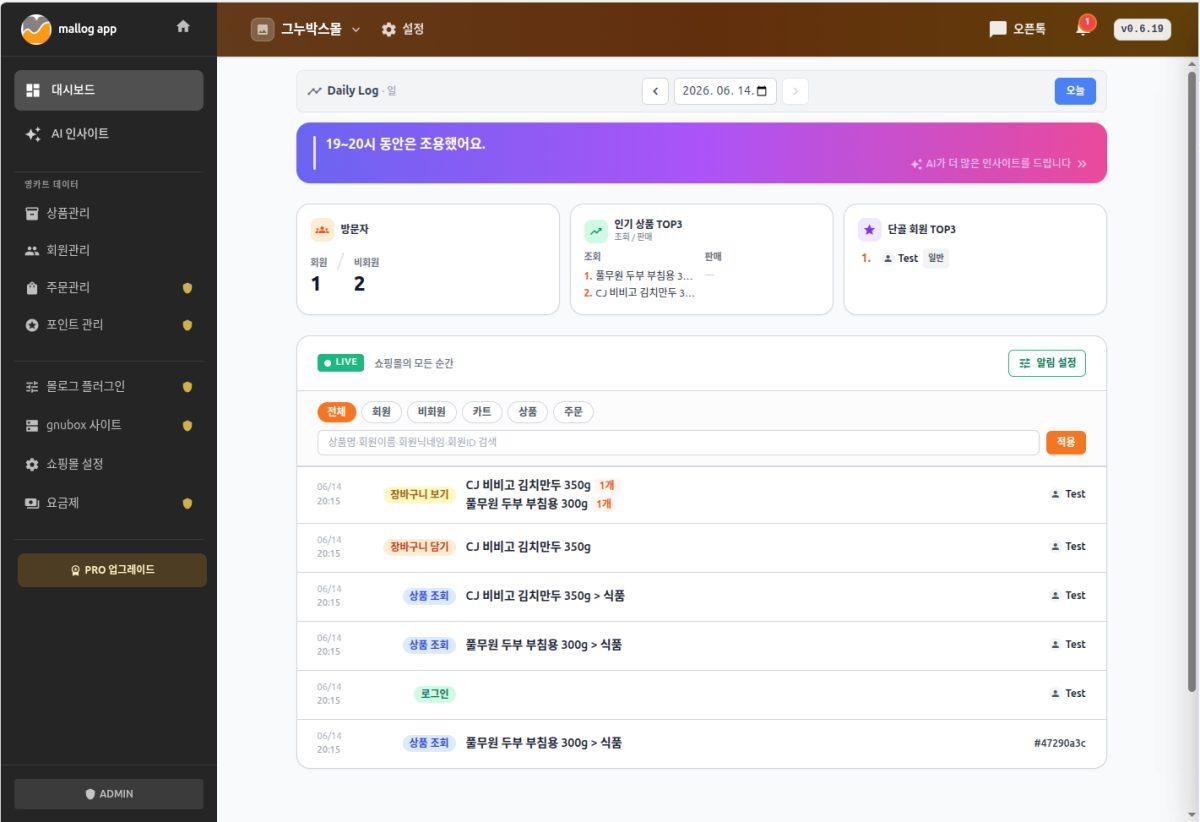
Task: Click visitor ID #47290a3c
Action: coord(1060,743)
